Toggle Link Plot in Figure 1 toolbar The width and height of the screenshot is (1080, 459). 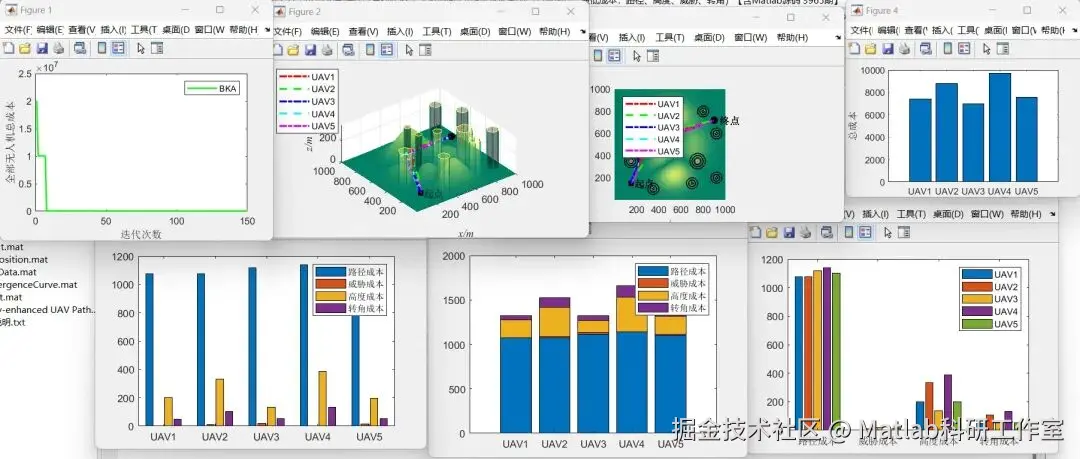(80, 48)
